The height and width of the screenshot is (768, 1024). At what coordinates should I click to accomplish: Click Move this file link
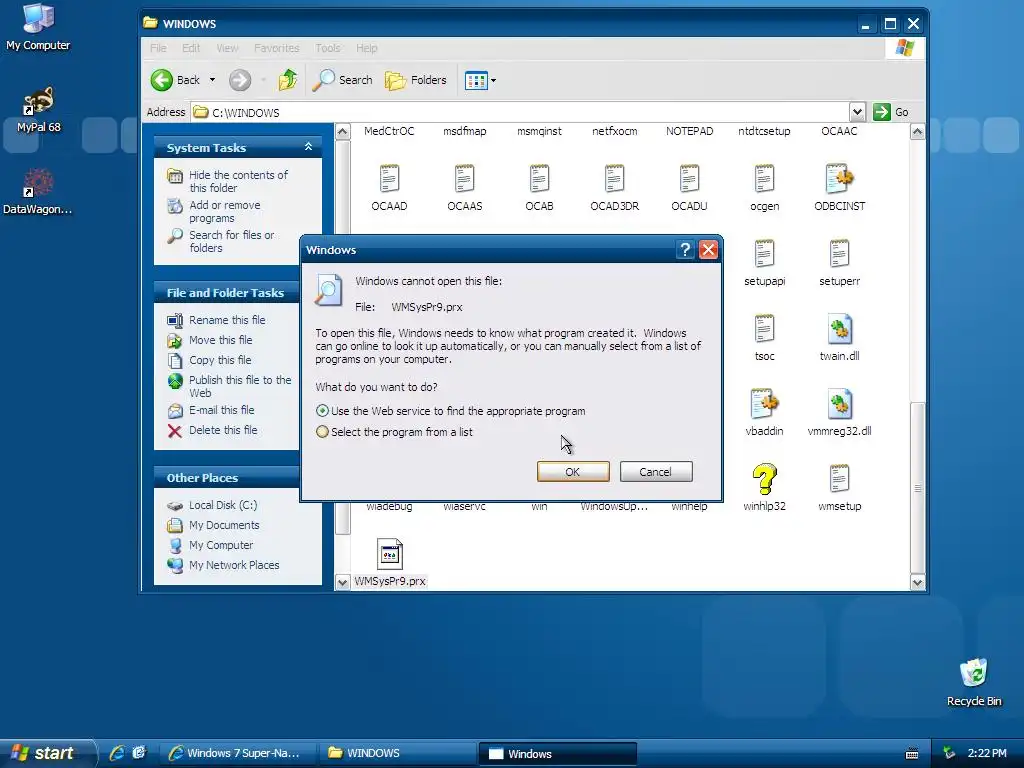tap(221, 340)
